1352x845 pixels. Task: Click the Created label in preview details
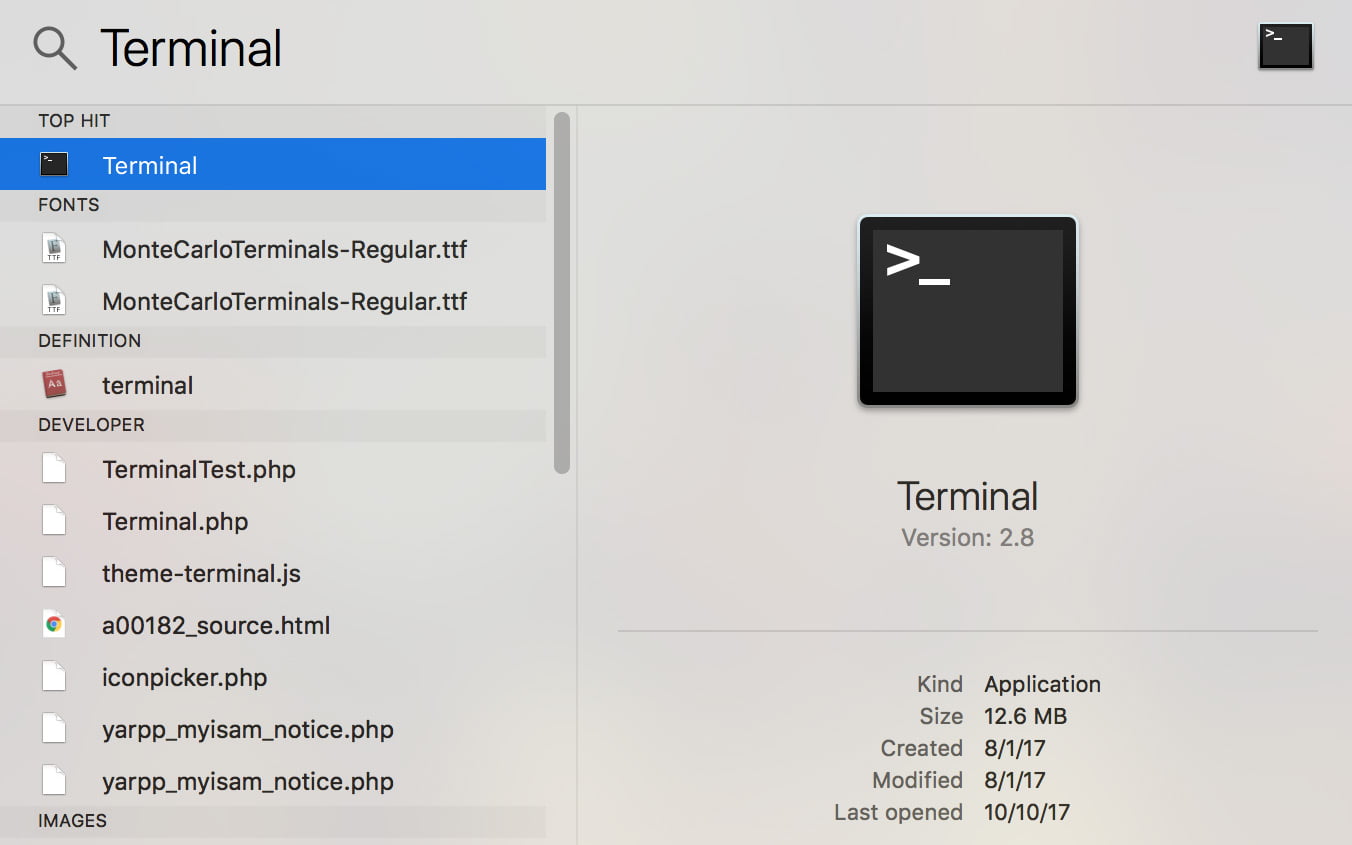[x=922, y=748]
